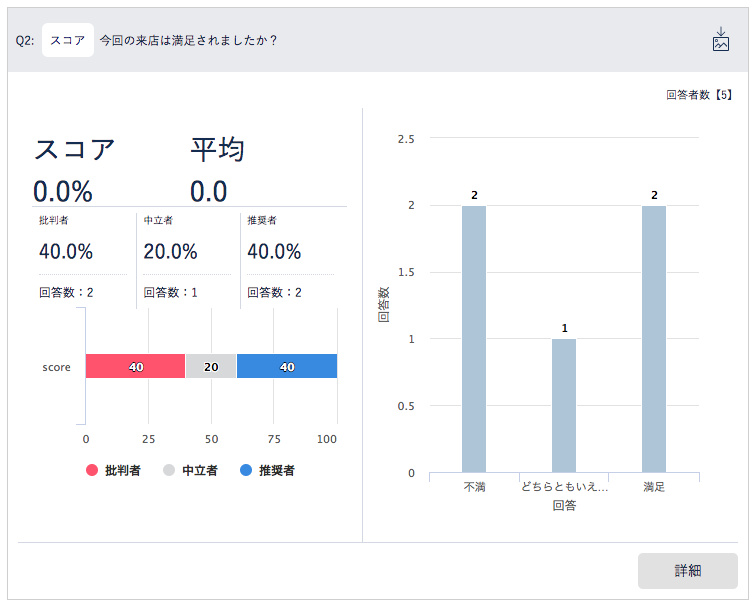Select the red 40 score bar segment
Screen dimensions: 756x607
pyautogui.click(x=135, y=366)
